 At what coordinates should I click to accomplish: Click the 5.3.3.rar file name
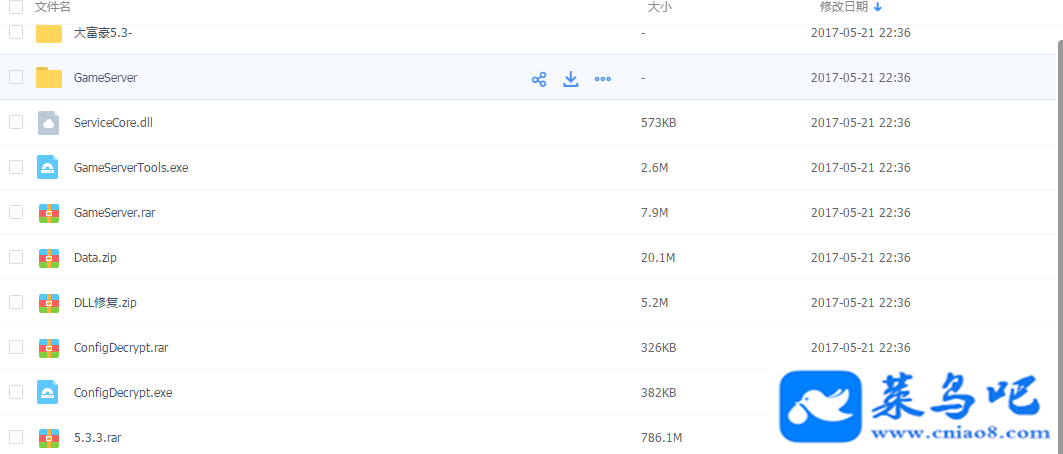[98, 438]
